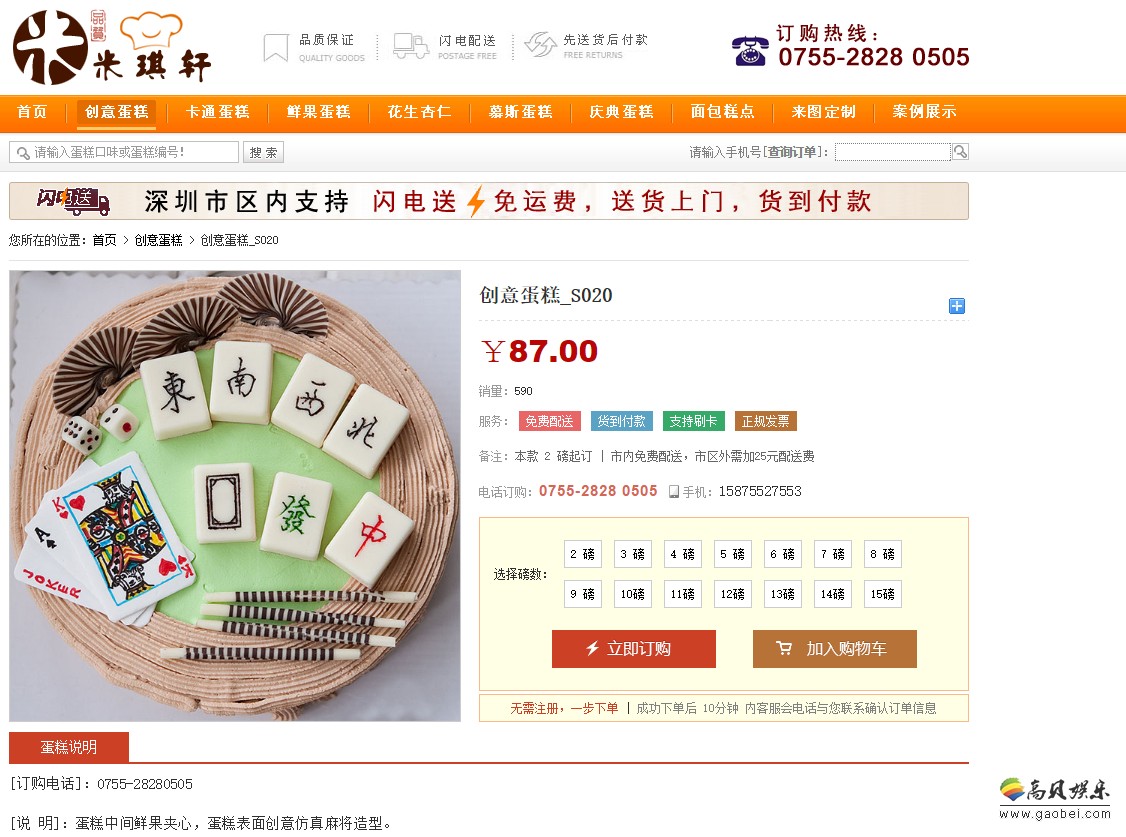Click the 闪电送 truck banner icon
This screenshot has height=837, width=1126.
(x=74, y=200)
